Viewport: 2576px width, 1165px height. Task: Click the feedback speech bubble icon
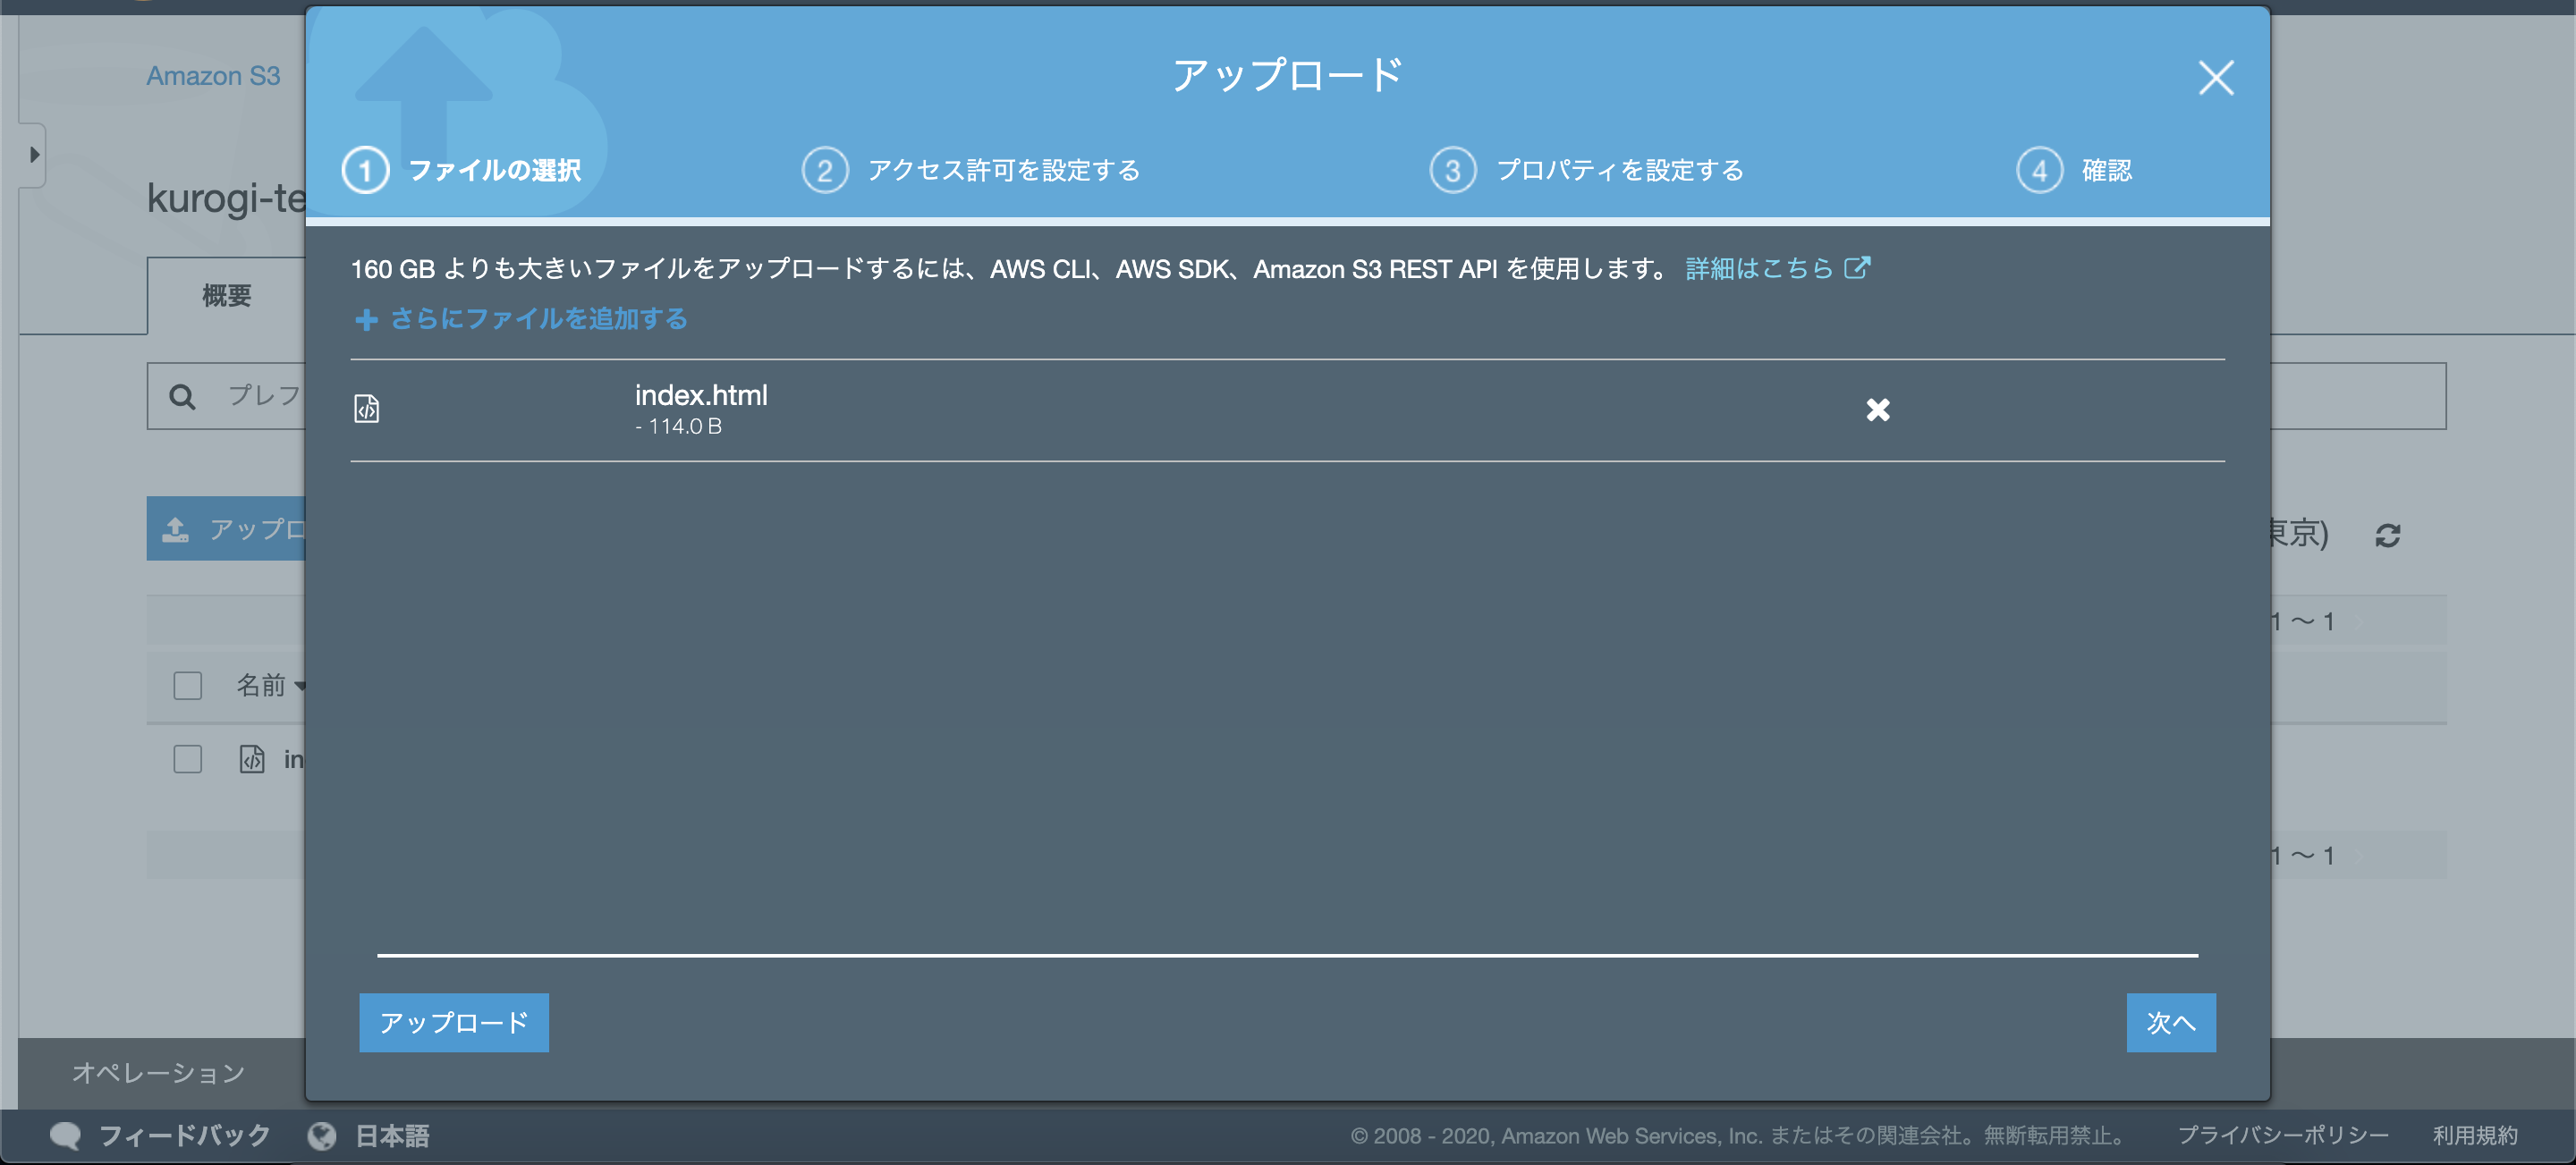tap(66, 1135)
